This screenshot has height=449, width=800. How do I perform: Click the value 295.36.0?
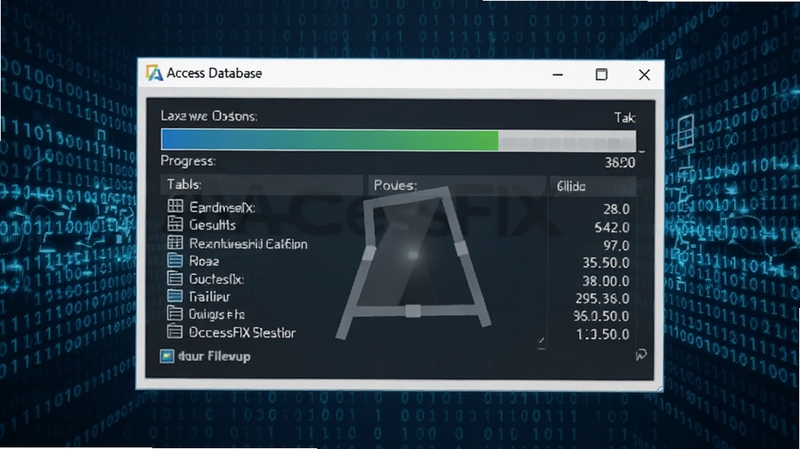pyautogui.click(x=603, y=298)
